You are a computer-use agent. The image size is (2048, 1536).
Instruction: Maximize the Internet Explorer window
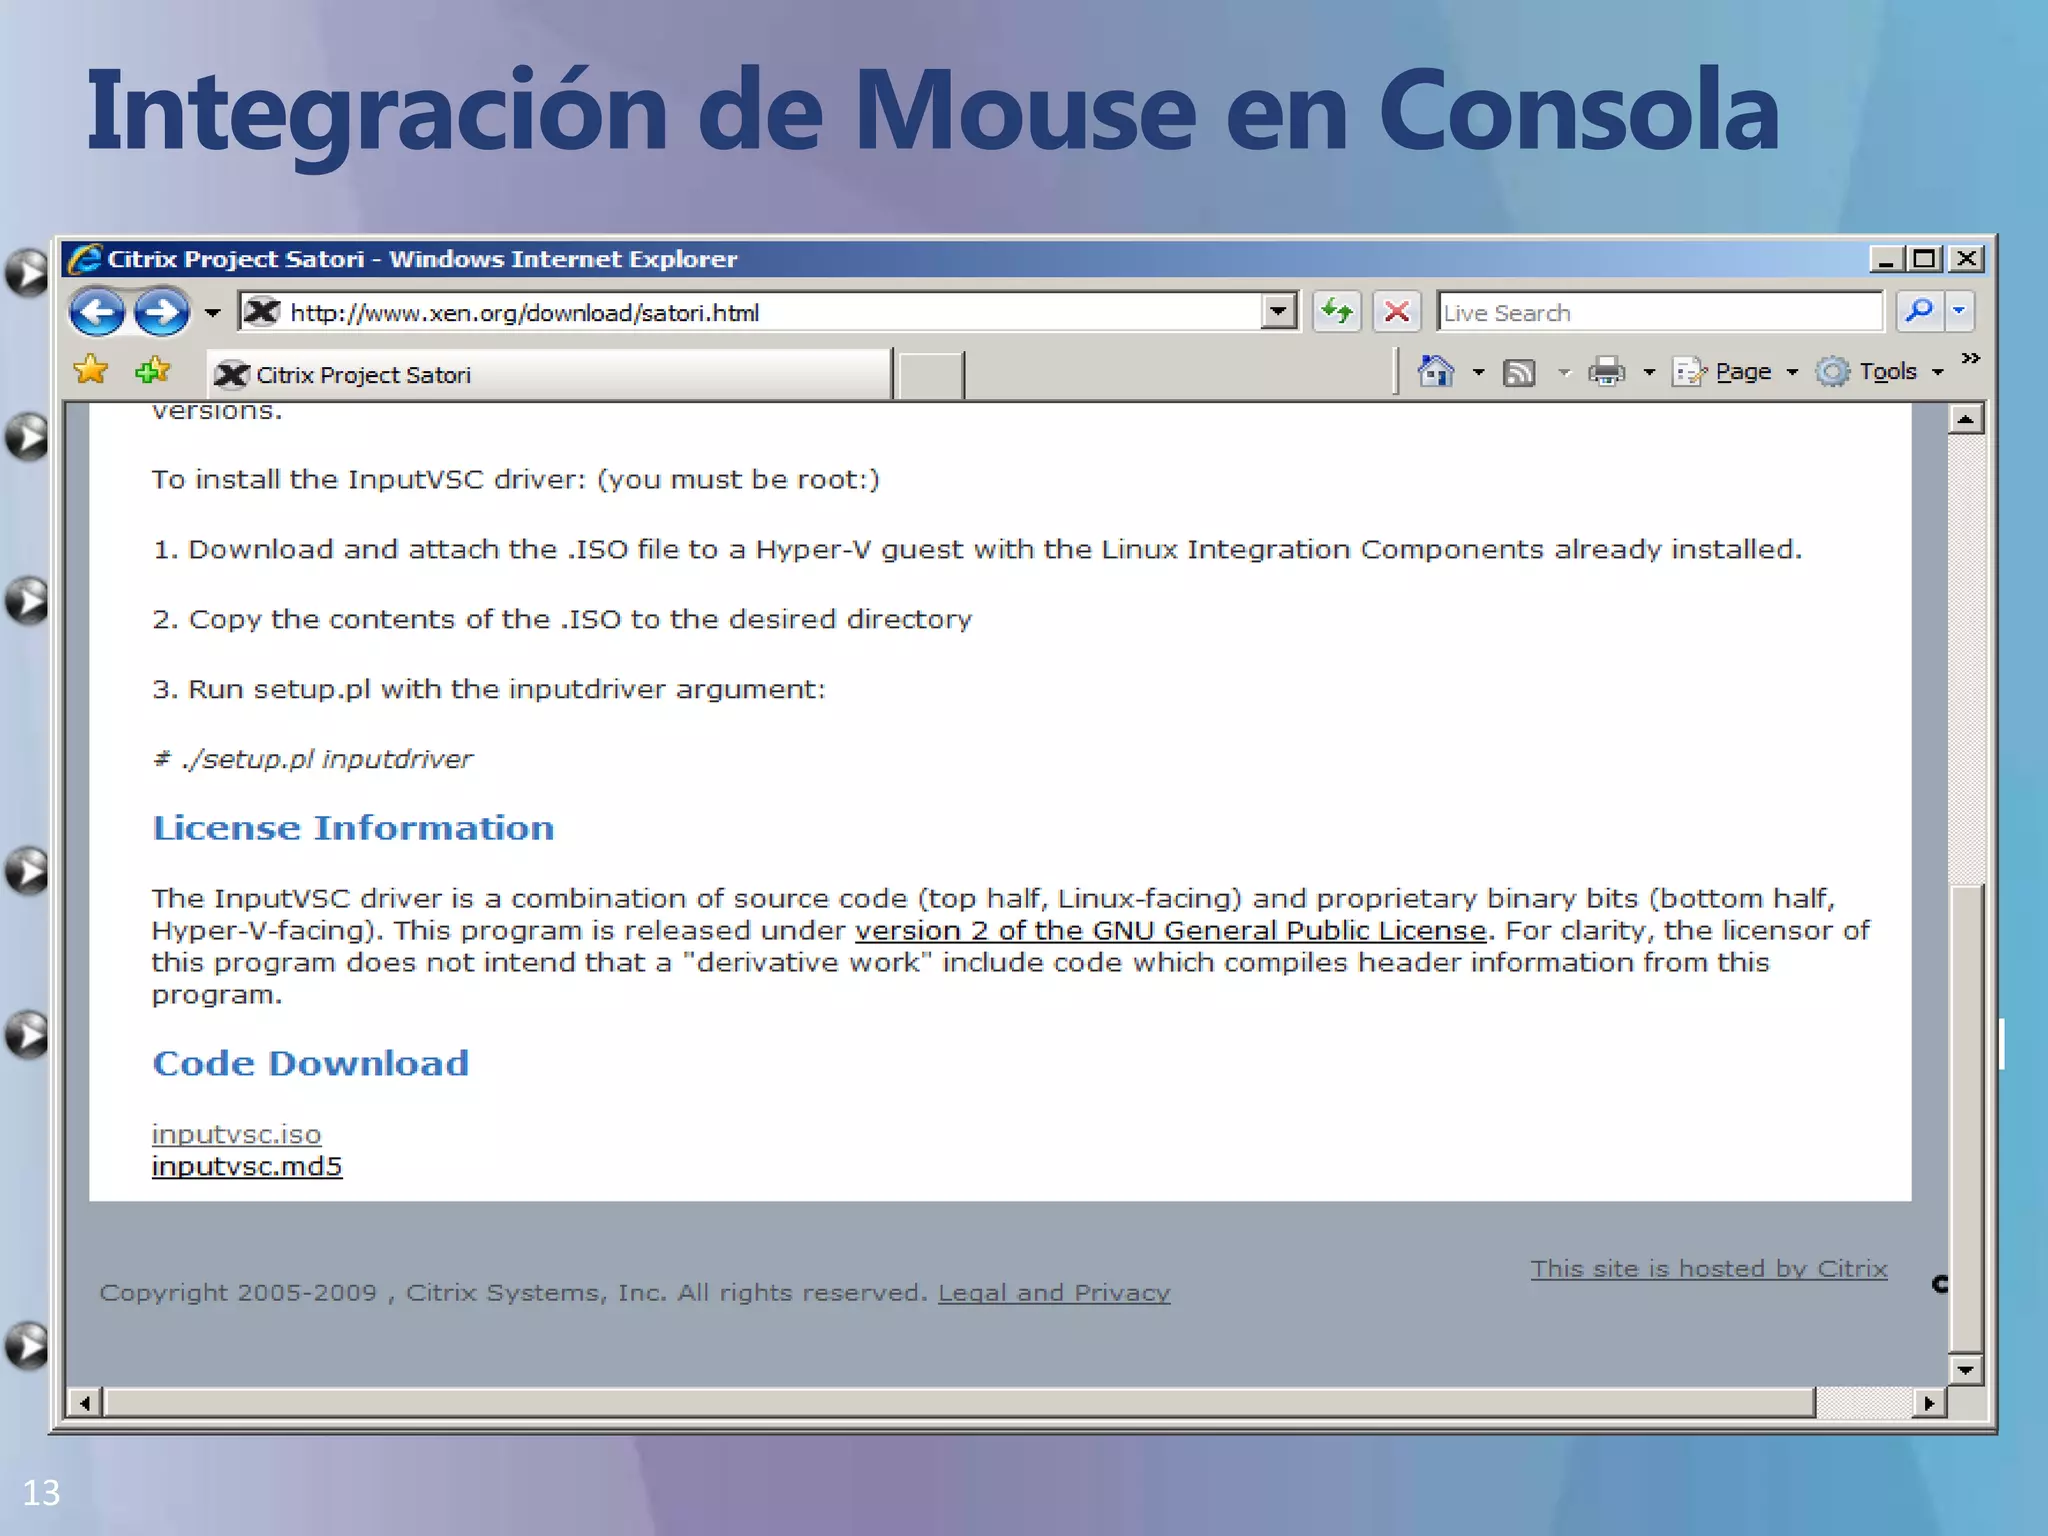pos(1924,259)
